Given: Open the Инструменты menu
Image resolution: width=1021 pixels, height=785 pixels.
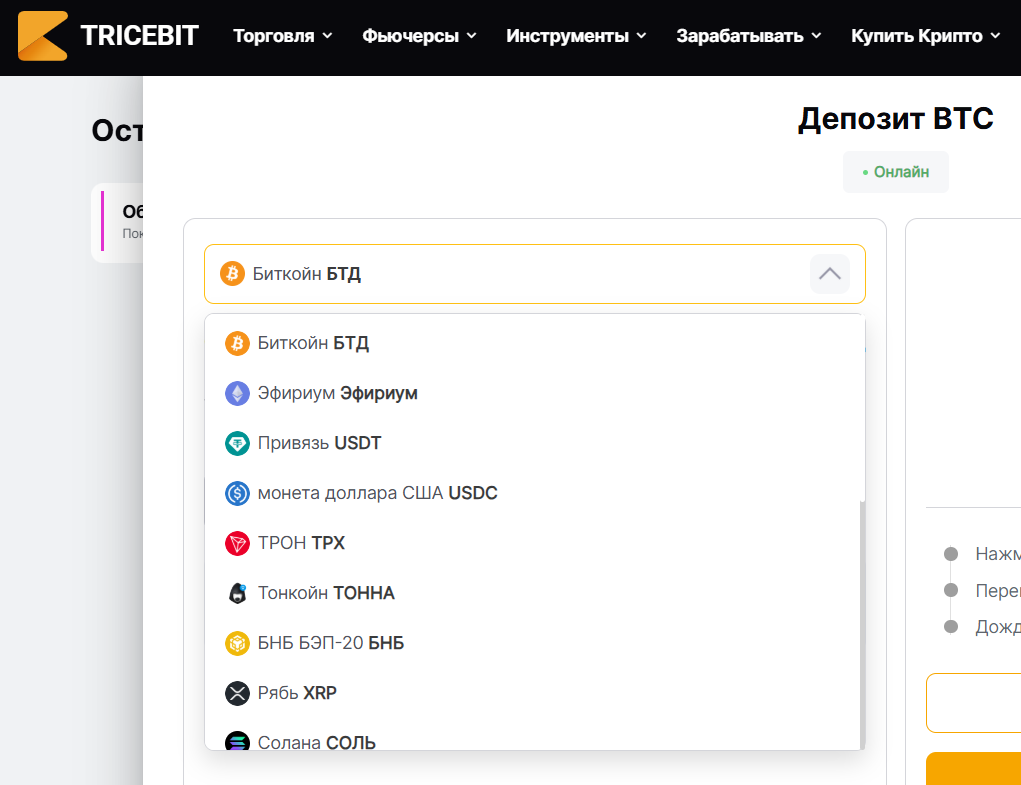Looking at the screenshot, I should click(576, 36).
